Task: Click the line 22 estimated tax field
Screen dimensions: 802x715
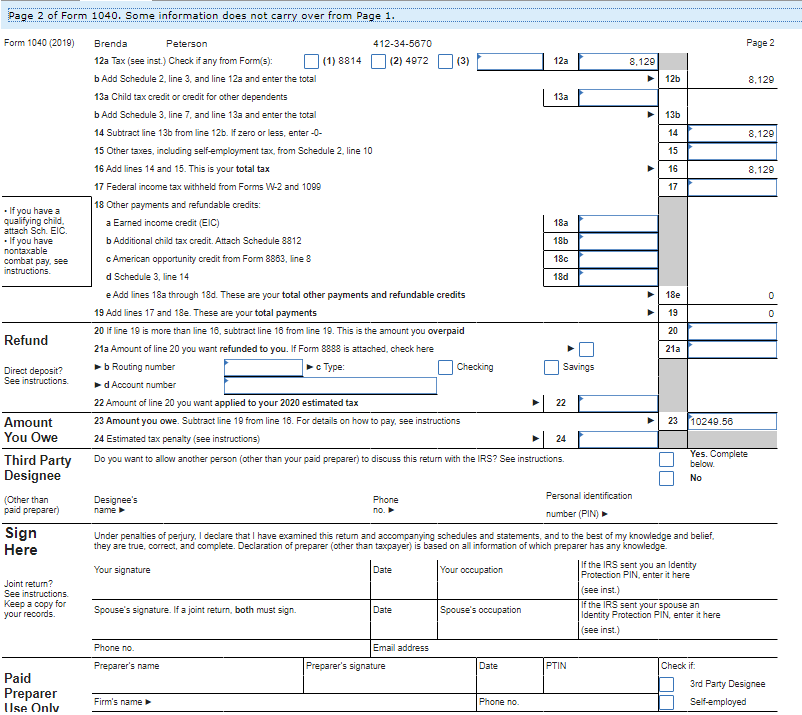Action: click(618, 403)
